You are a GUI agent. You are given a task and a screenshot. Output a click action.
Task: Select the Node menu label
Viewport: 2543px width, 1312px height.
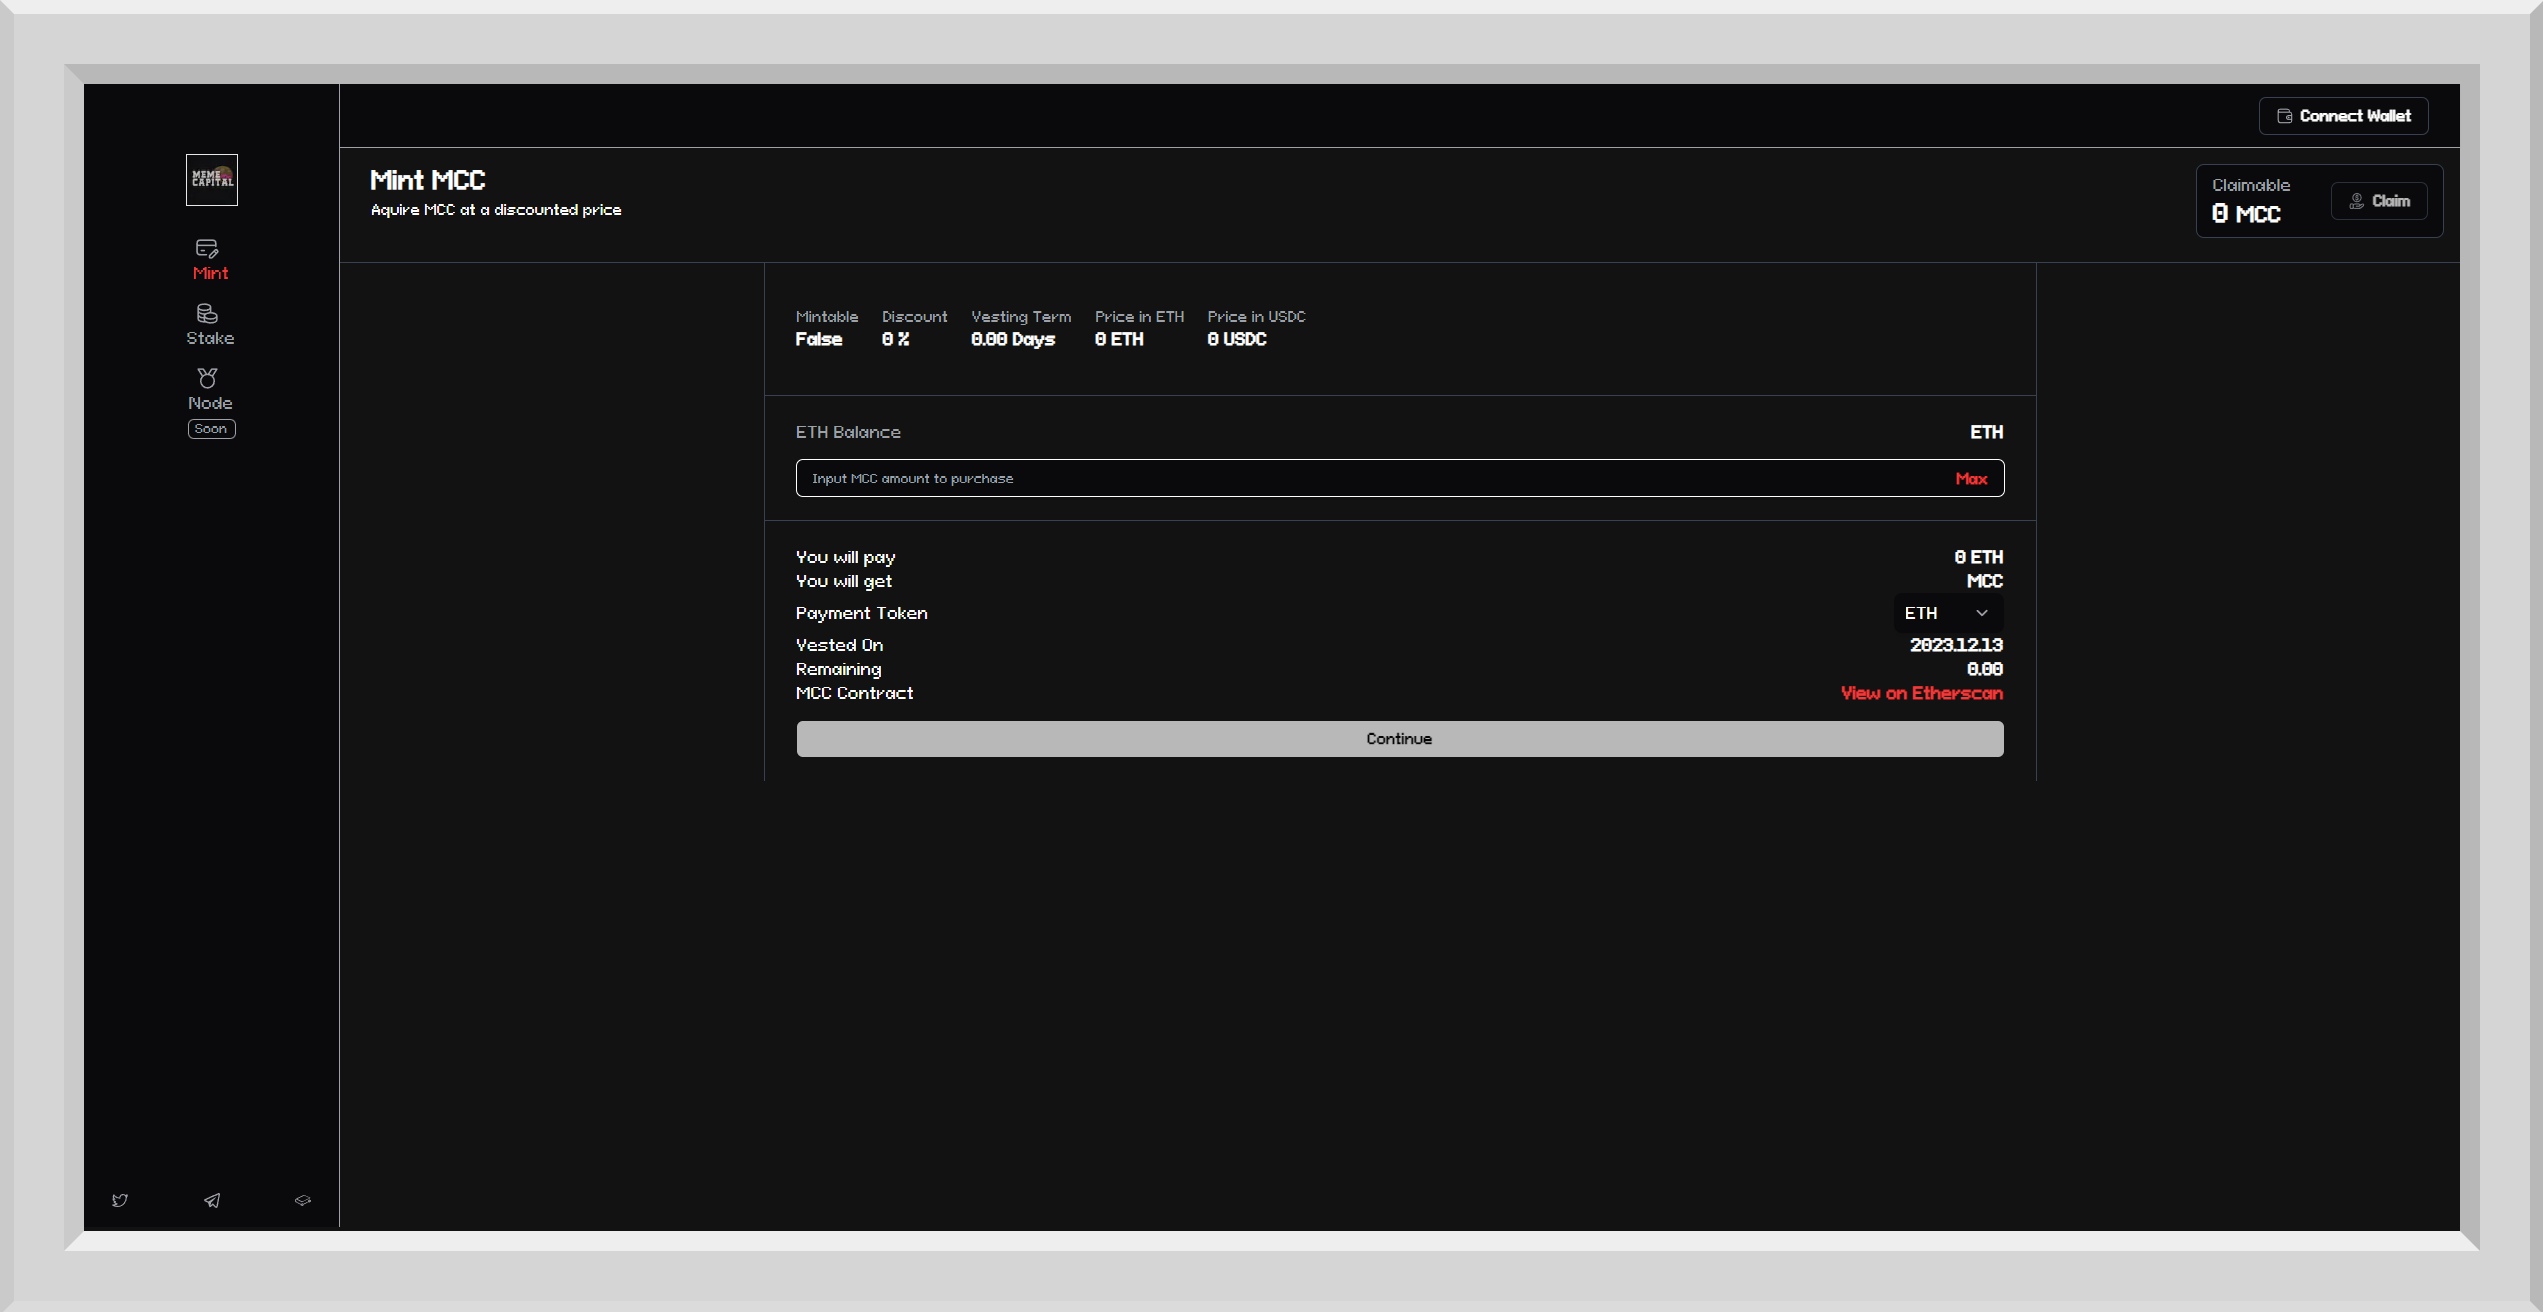[x=210, y=403]
